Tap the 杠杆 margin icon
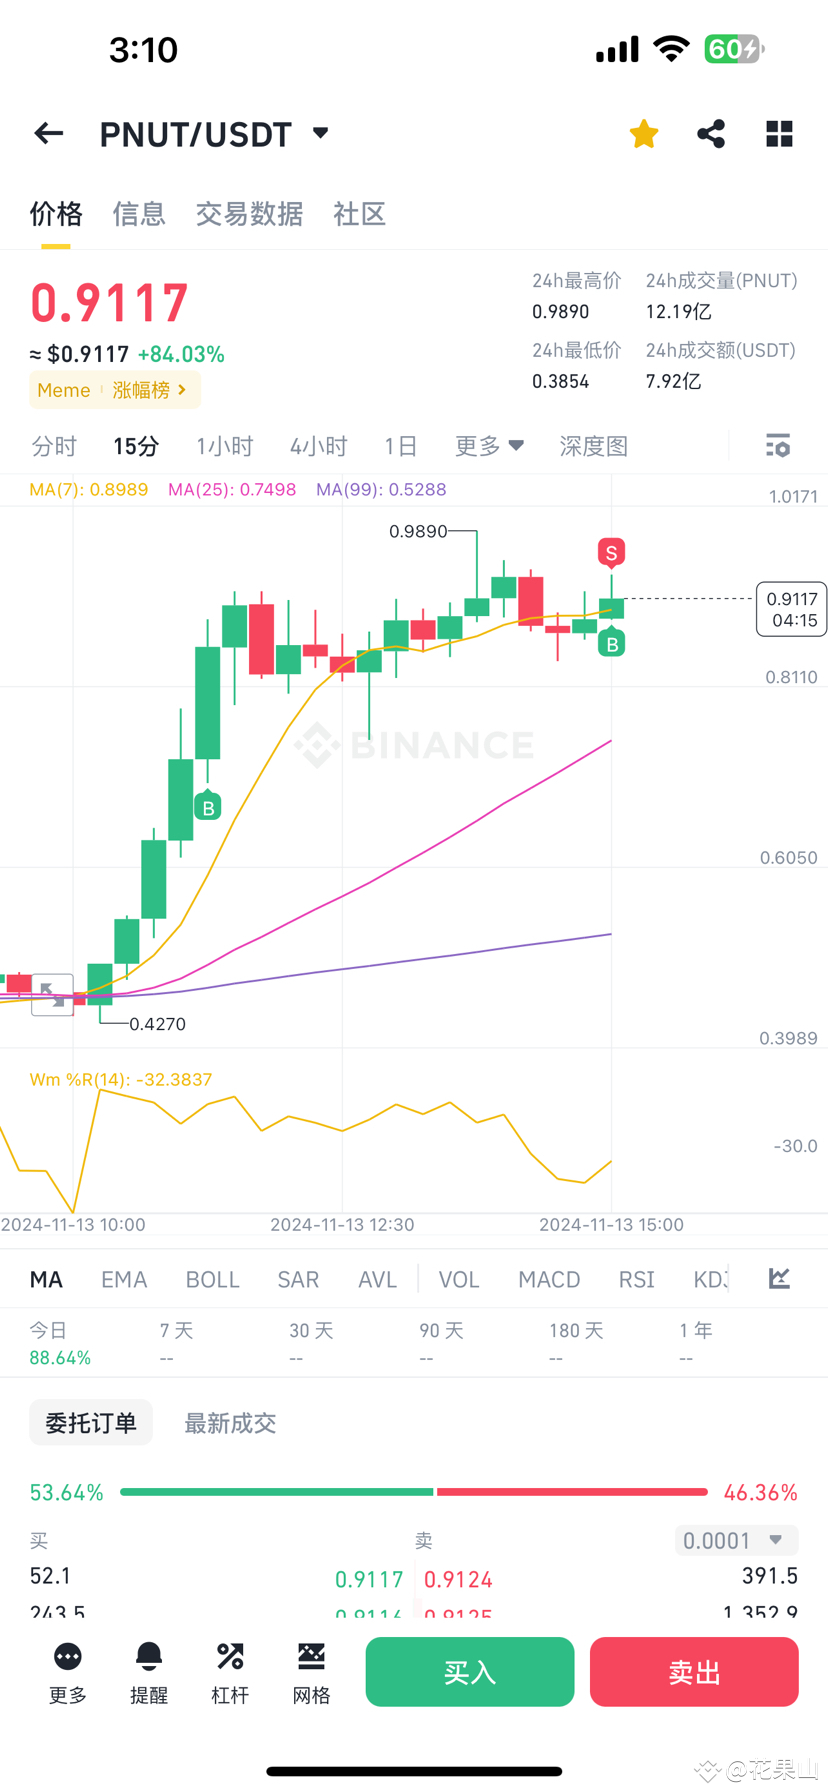This screenshot has width=828, height=1792. 230,1658
